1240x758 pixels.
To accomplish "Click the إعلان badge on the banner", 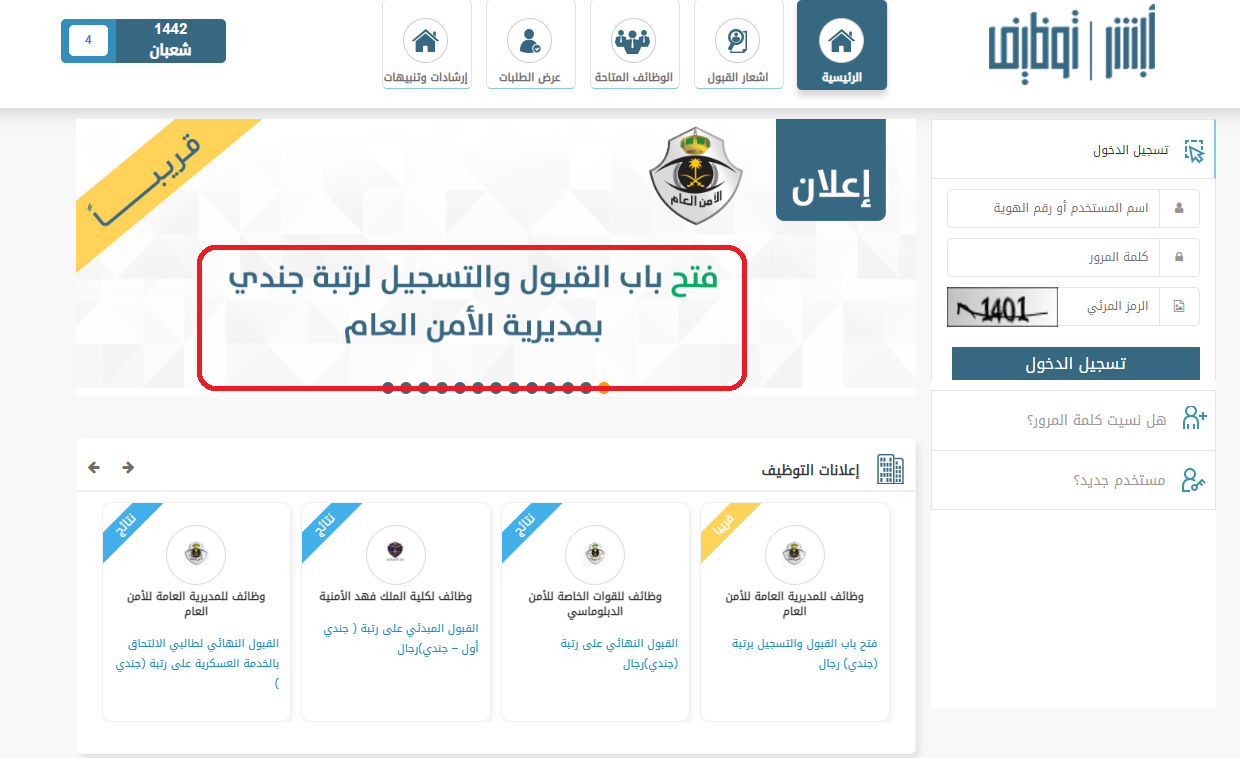I will (831, 172).
